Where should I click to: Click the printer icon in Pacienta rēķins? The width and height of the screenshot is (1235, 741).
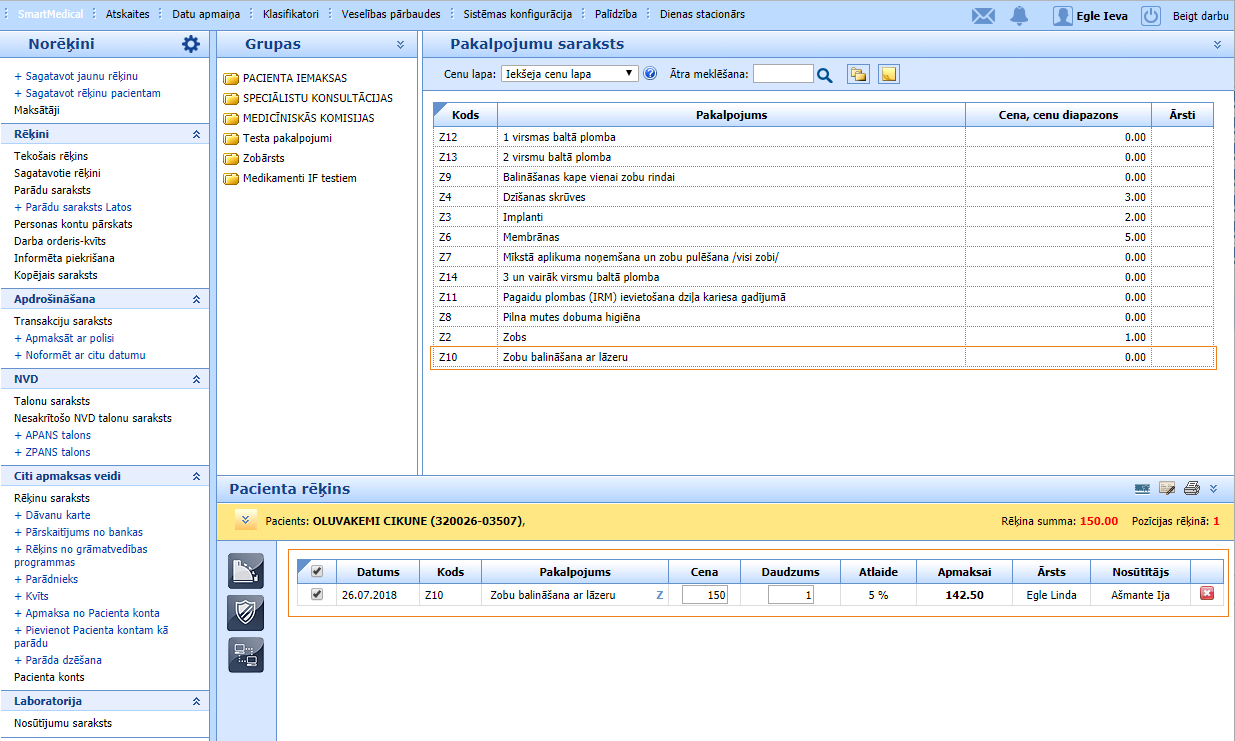[x=1191, y=489]
